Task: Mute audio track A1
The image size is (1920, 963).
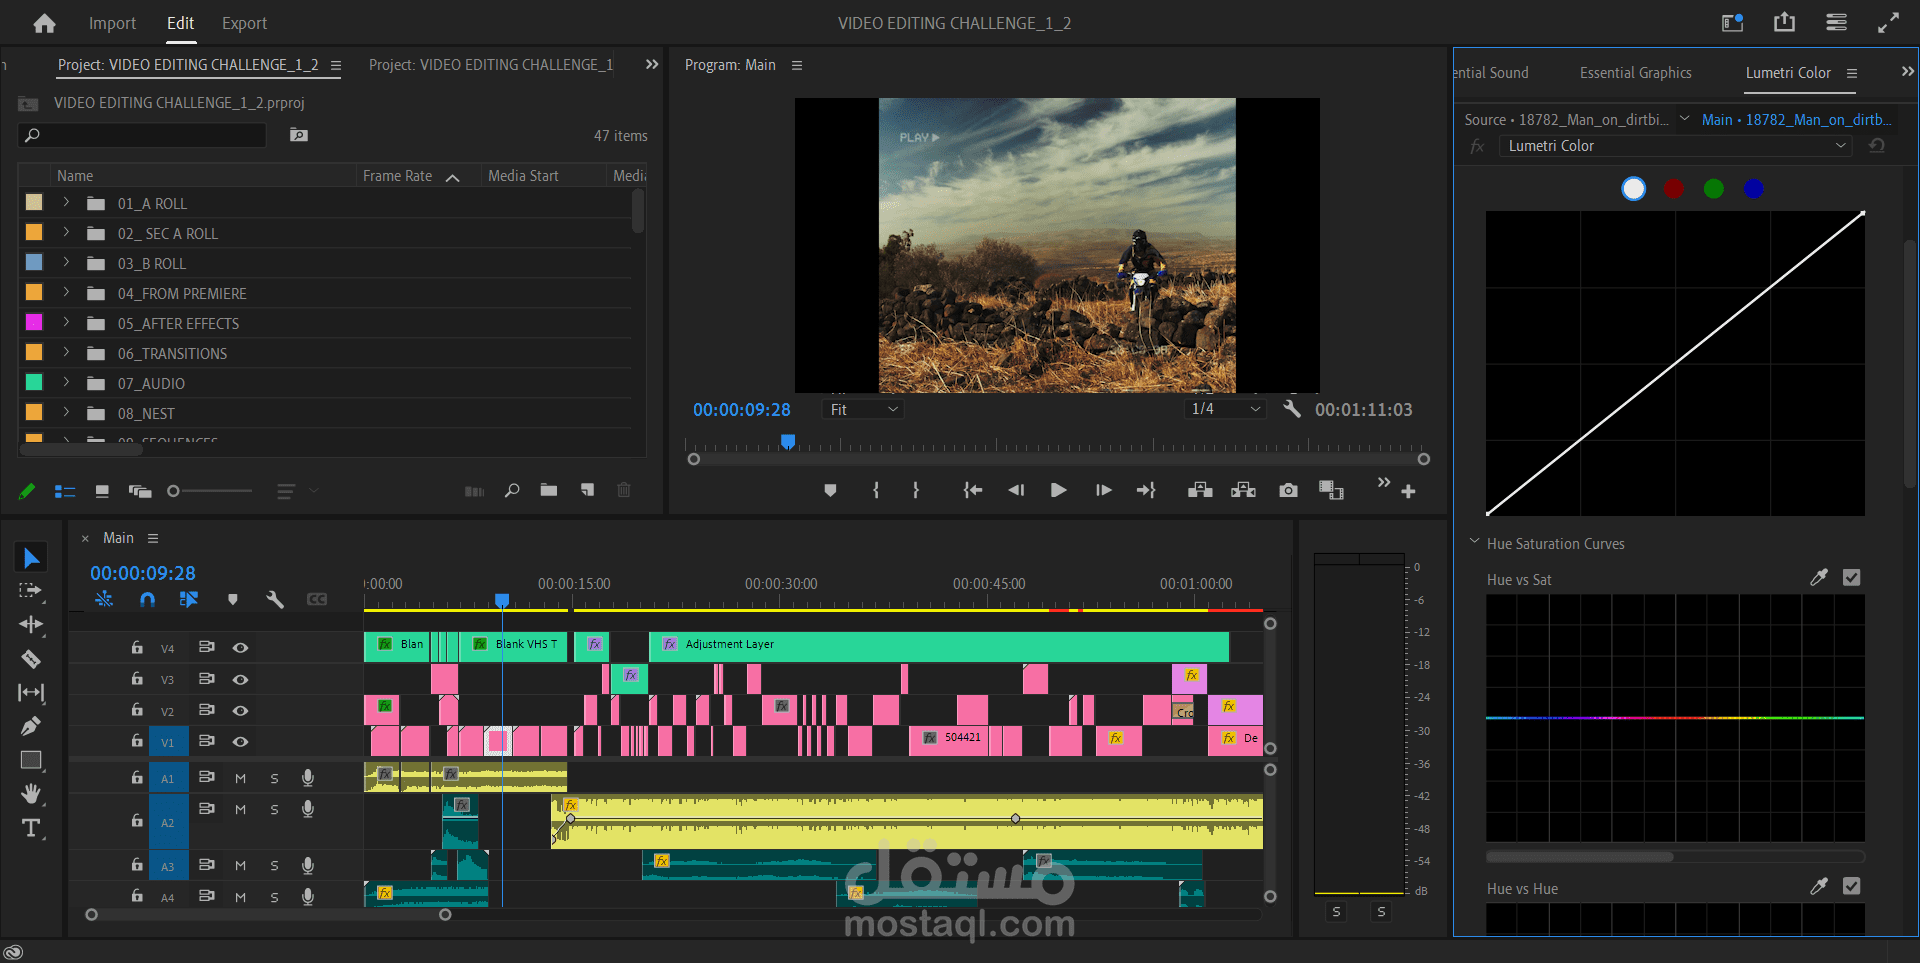Action: (240, 778)
